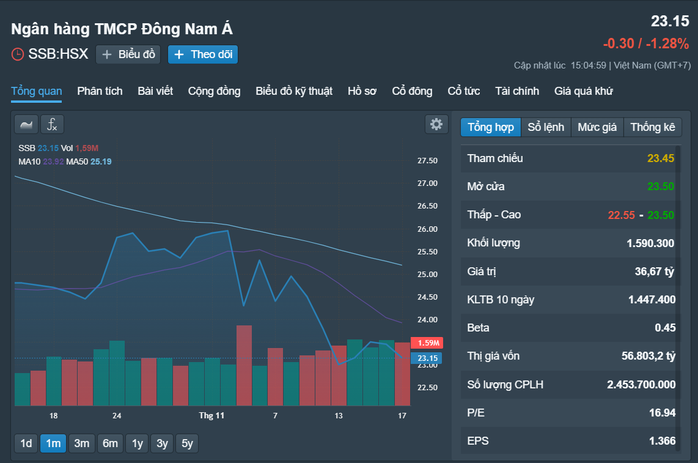Image resolution: width=698 pixels, height=463 pixels.
Task: Open the chart type icon
Action: [x=26, y=125]
